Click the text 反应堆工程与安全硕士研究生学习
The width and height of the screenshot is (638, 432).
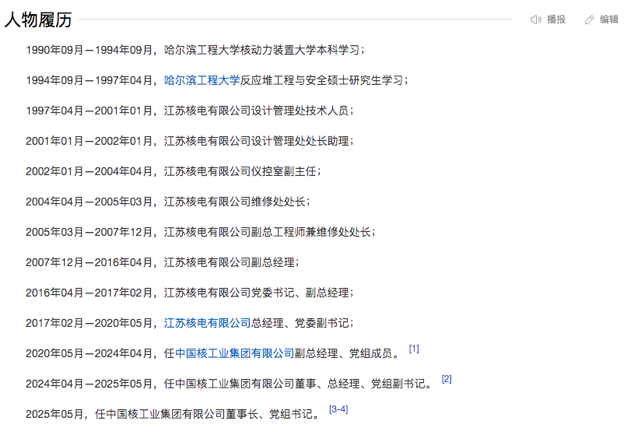tap(321, 80)
